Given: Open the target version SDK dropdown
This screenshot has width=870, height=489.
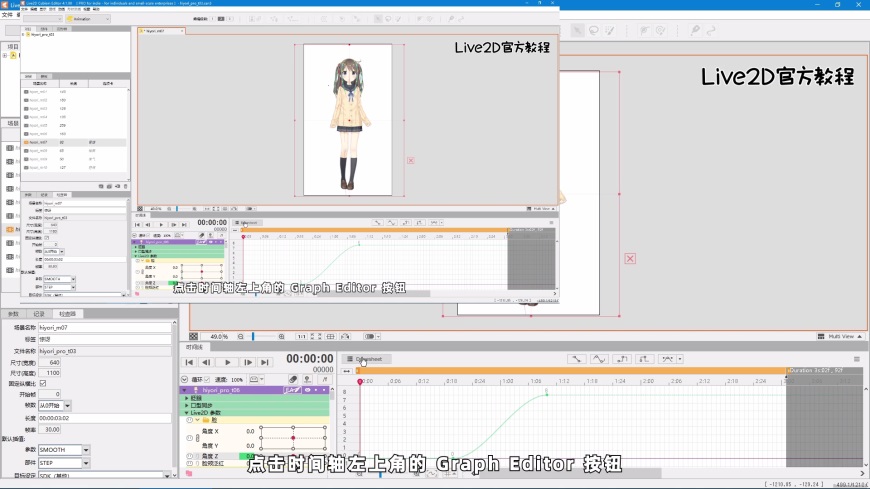Looking at the screenshot, I should [167, 476].
